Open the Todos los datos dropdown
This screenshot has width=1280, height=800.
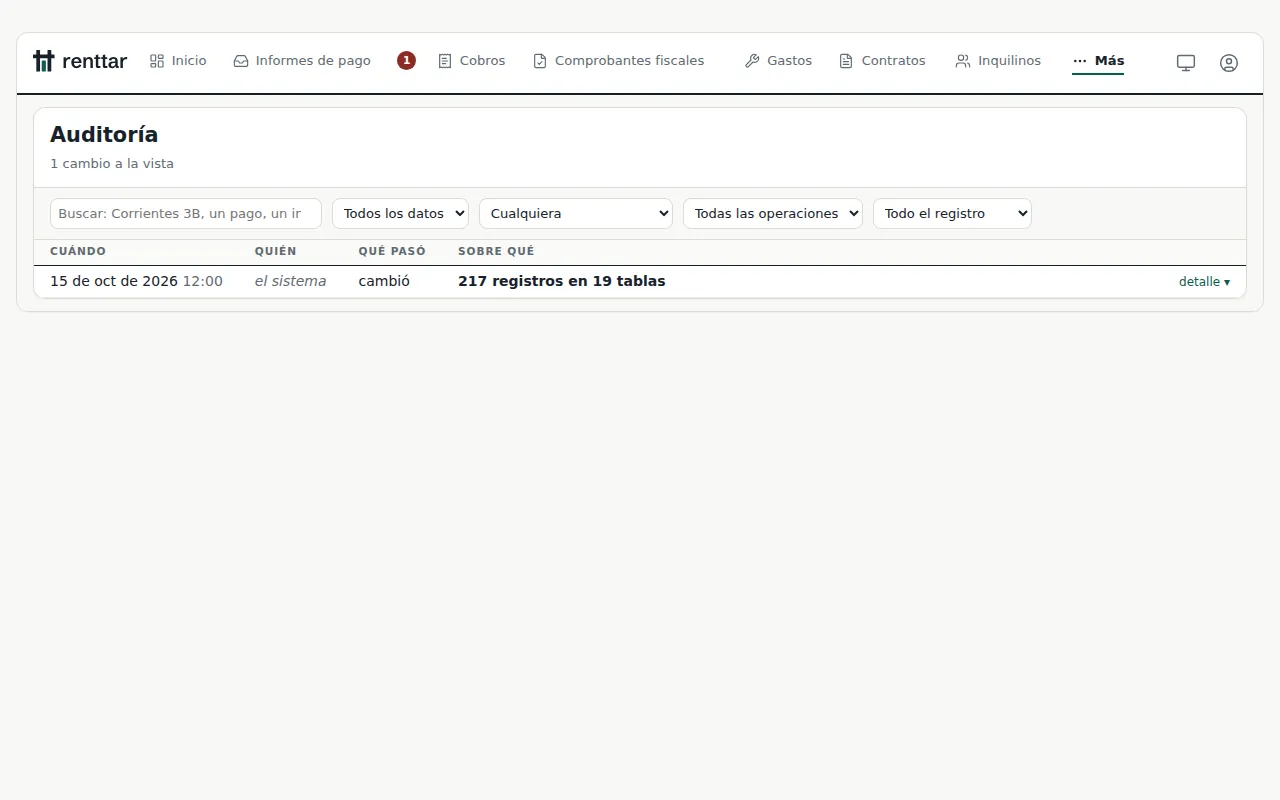click(400, 213)
